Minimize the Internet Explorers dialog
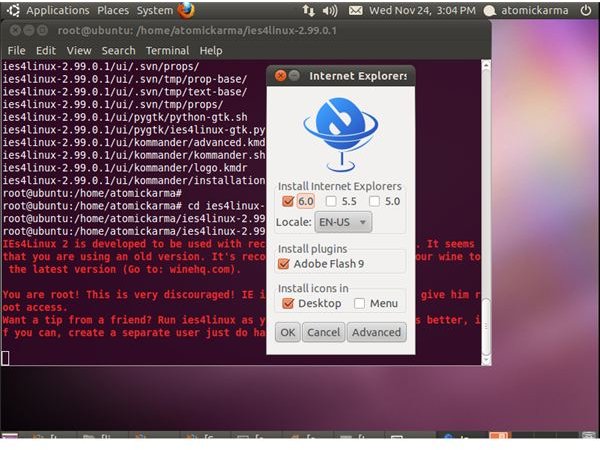Viewport: 600px width, 450px height. 294,76
